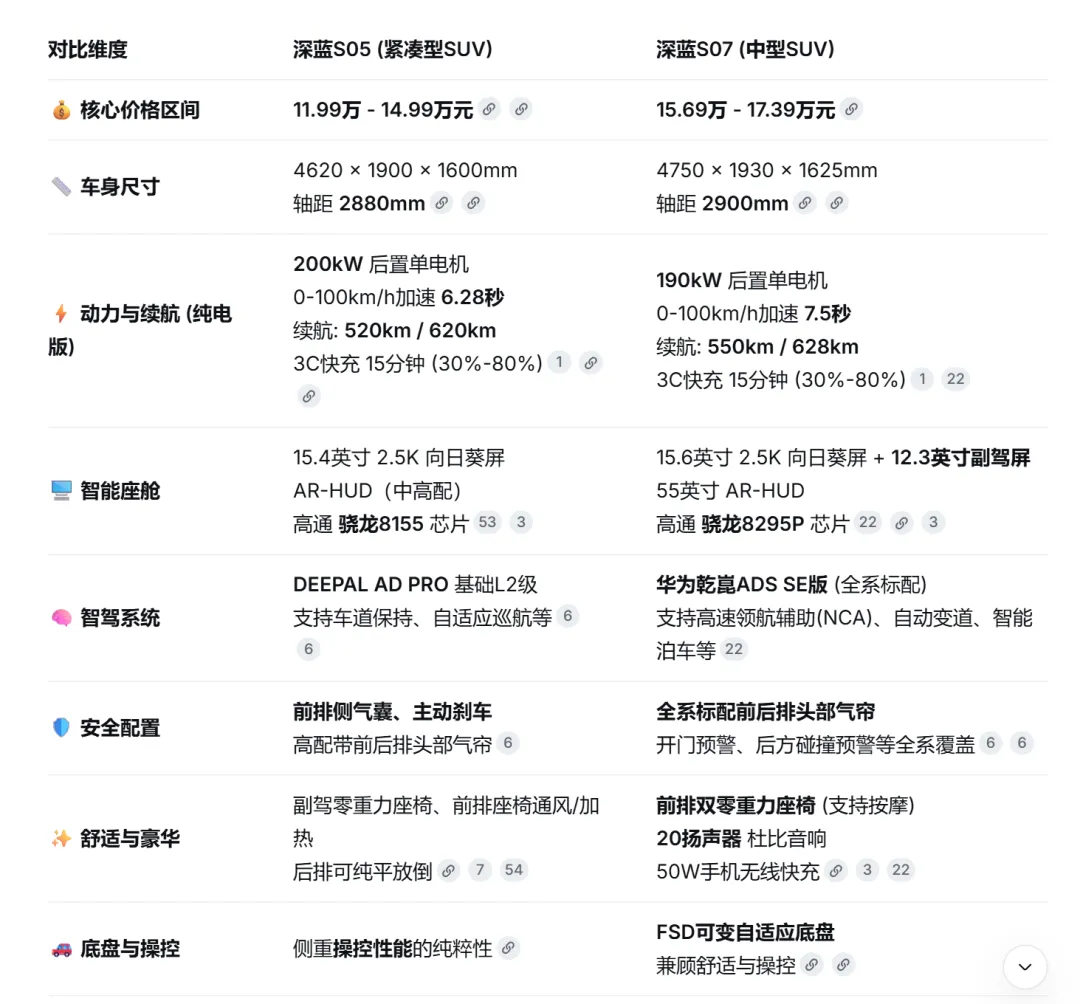Viewport: 1080px width, 1004px height.
Task: Open link icon after 15.69万 - 17.39万元
Action: (851, 109)
